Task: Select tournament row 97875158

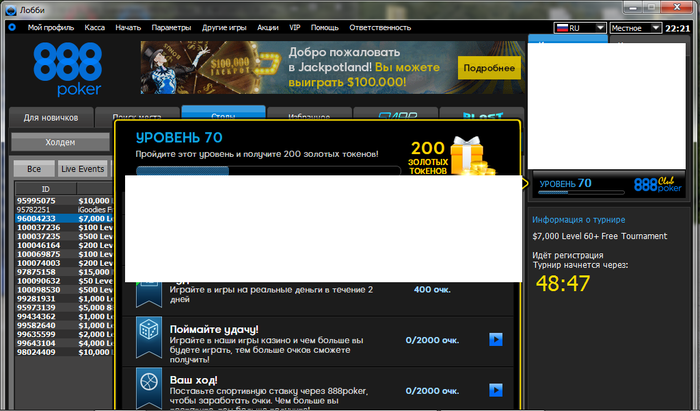Action: [x=64, y=272]
